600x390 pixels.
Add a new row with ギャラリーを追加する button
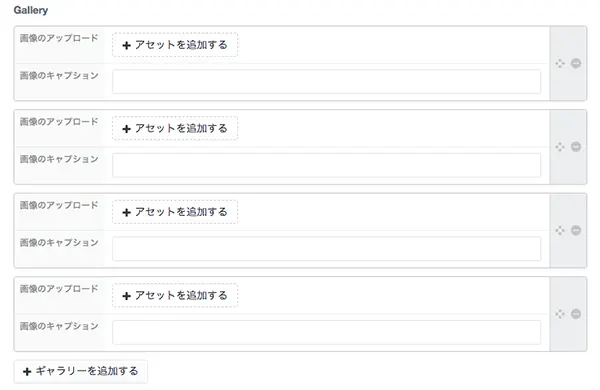[x=81, y=371]
